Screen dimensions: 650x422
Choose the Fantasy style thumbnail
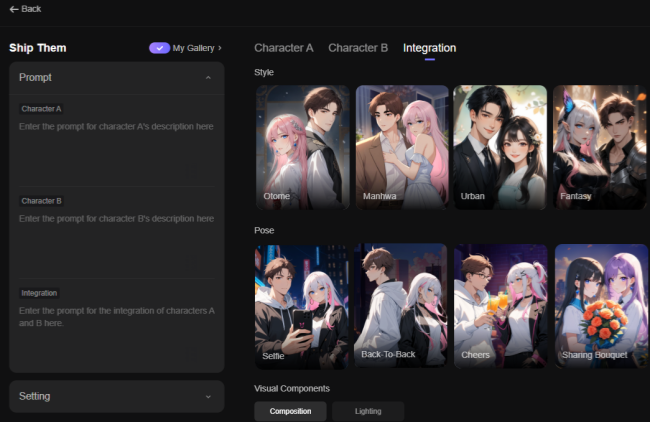pyautogui.click(x=599, y=147)
